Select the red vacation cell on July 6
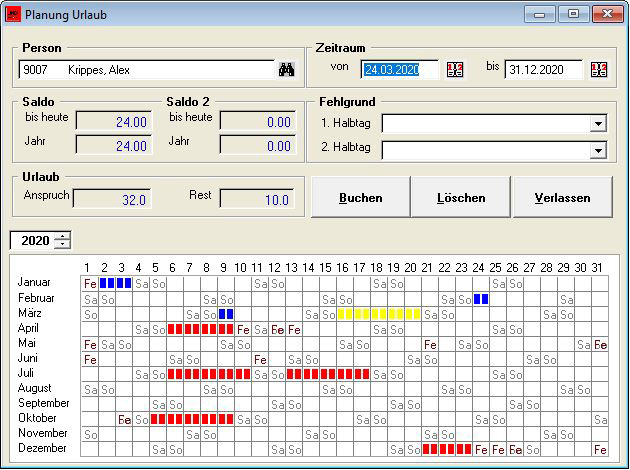Image resolution: width=630 pixels, height=470 pixels. (174, 374)
